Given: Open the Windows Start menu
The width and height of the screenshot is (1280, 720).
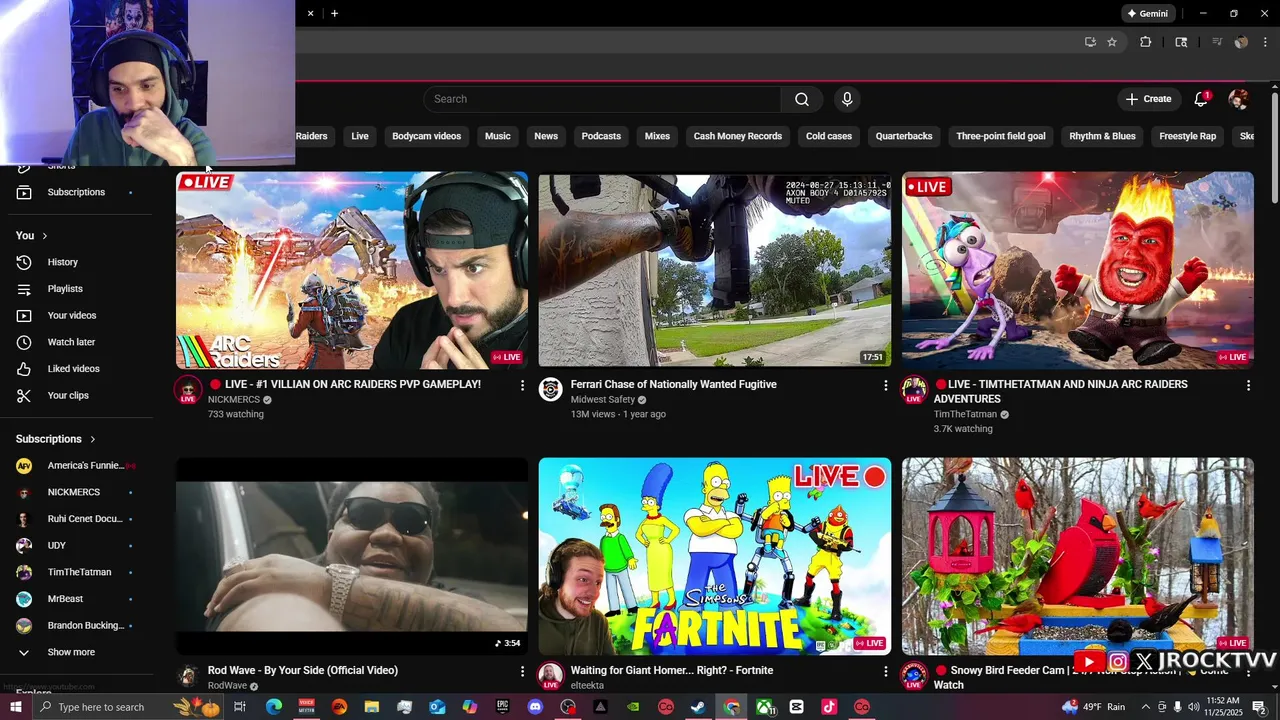Looking at the screenshot, I should (15, 707).
